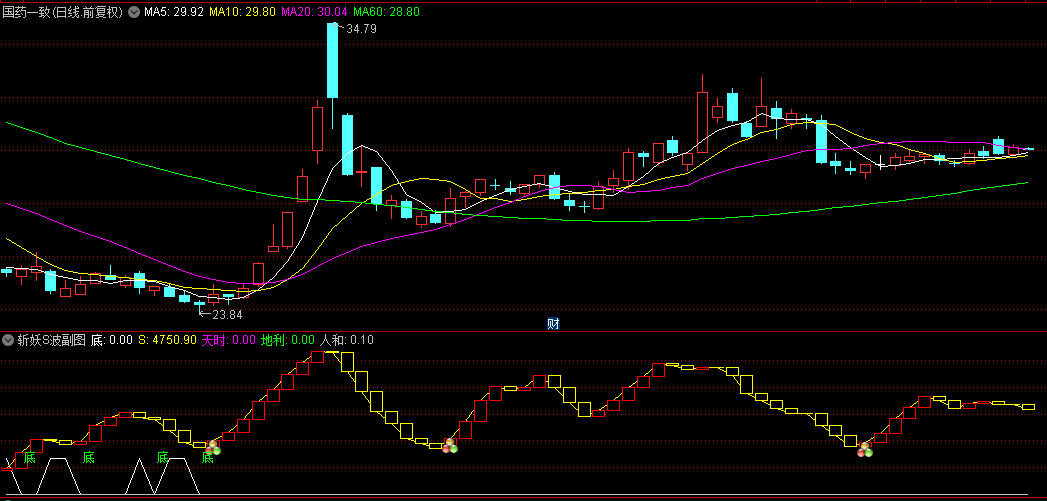
Task: Click the 财 finance marker icon
Action: (x=553, y=324)
